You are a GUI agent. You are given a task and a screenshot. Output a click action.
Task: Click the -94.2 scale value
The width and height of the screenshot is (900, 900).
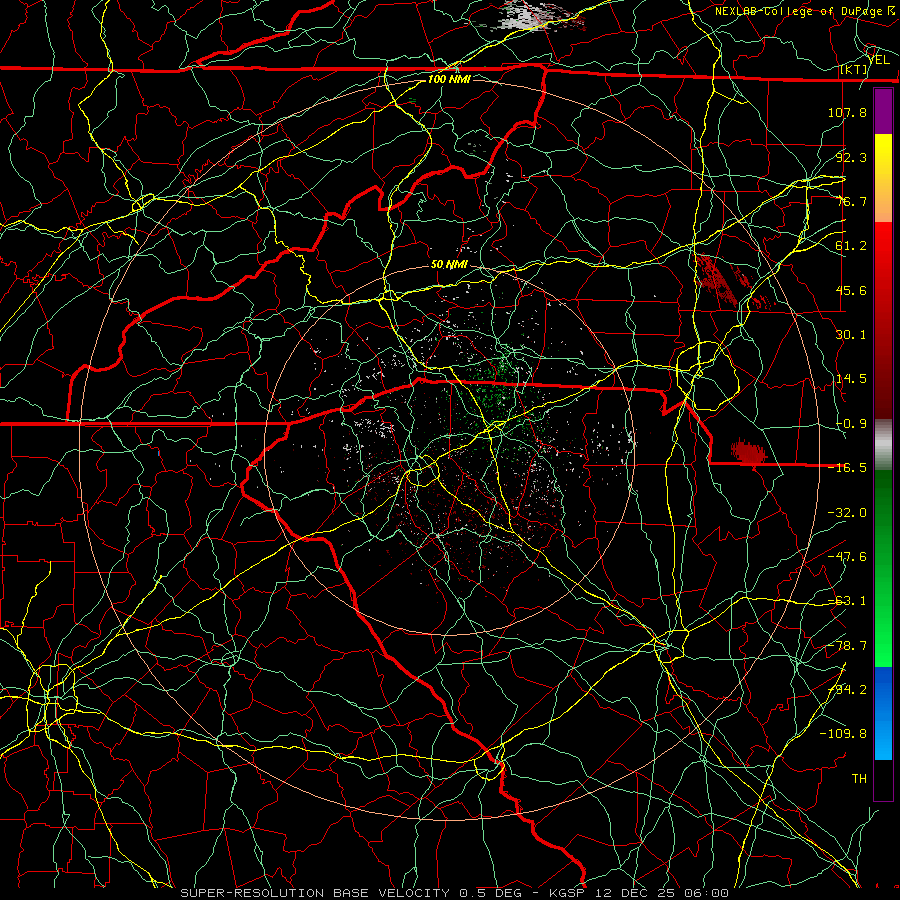[847, 690]
